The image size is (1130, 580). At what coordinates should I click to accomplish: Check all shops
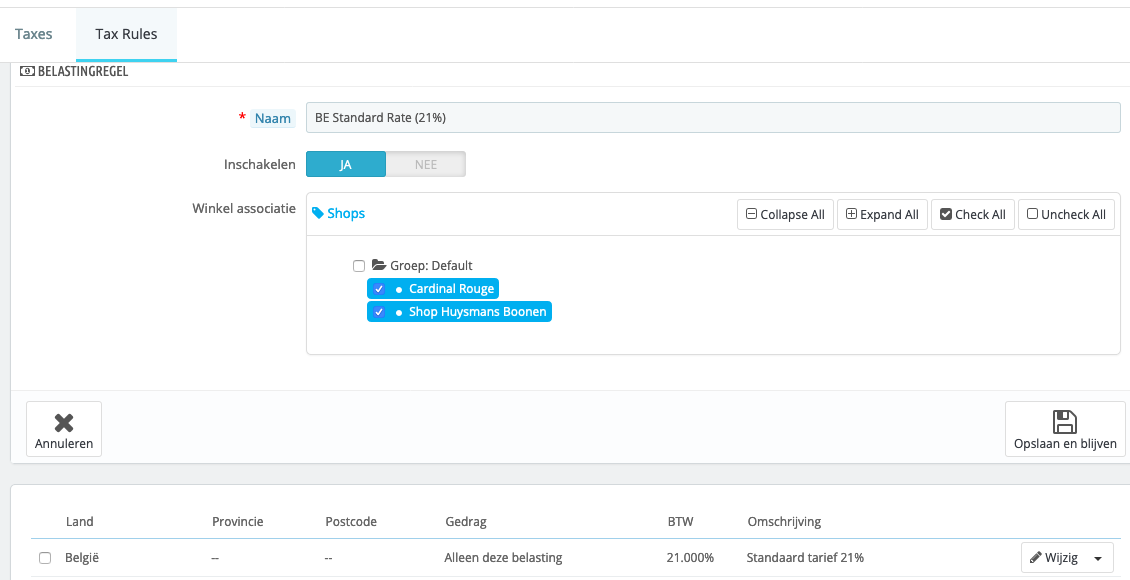(973, 214)
